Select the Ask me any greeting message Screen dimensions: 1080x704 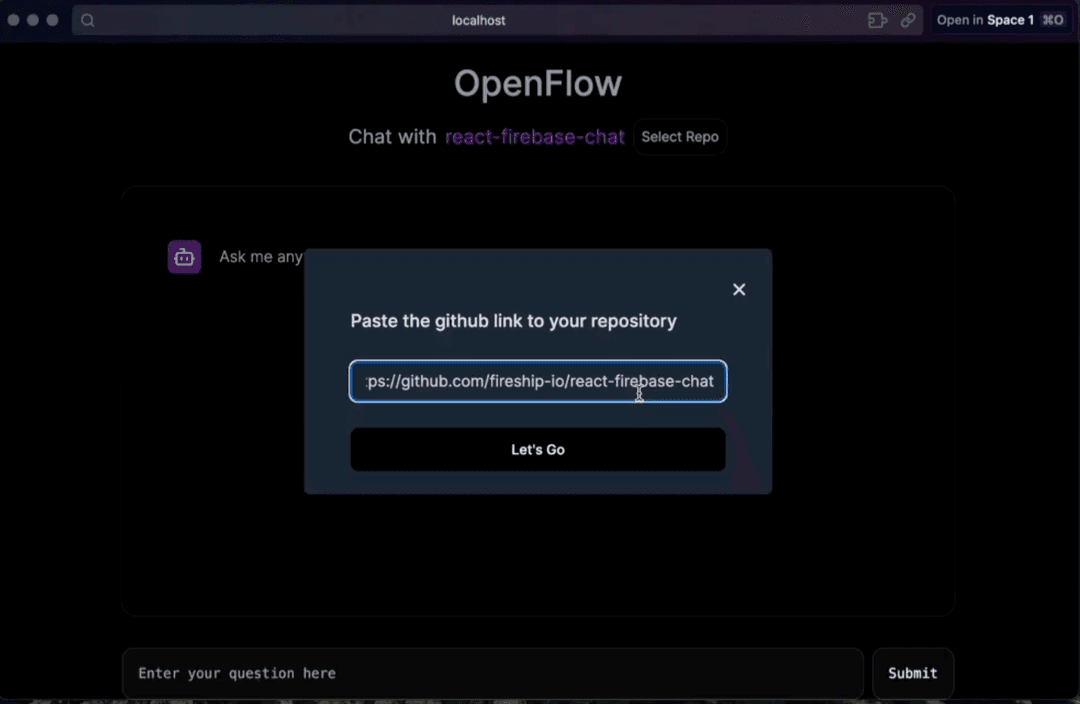[x=260, y=257]
